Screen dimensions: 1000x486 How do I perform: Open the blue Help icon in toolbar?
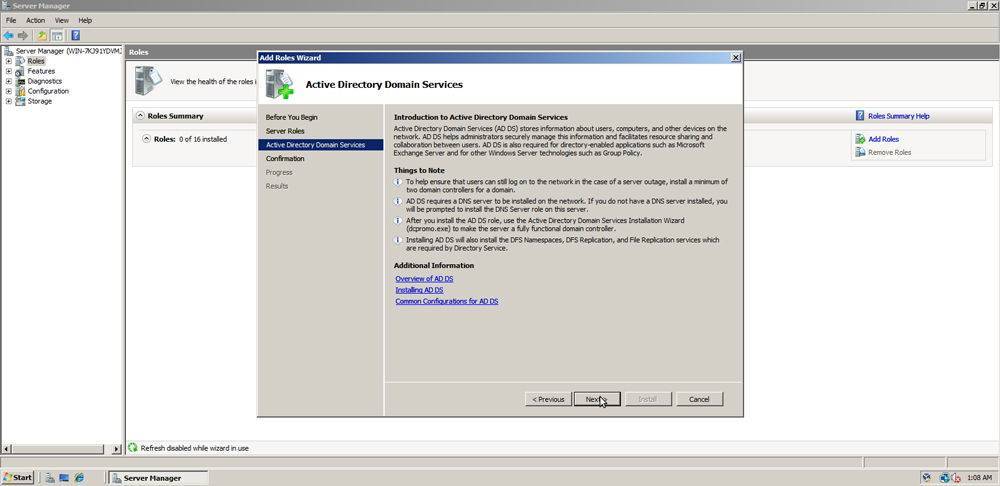click(x=75, y=36)
